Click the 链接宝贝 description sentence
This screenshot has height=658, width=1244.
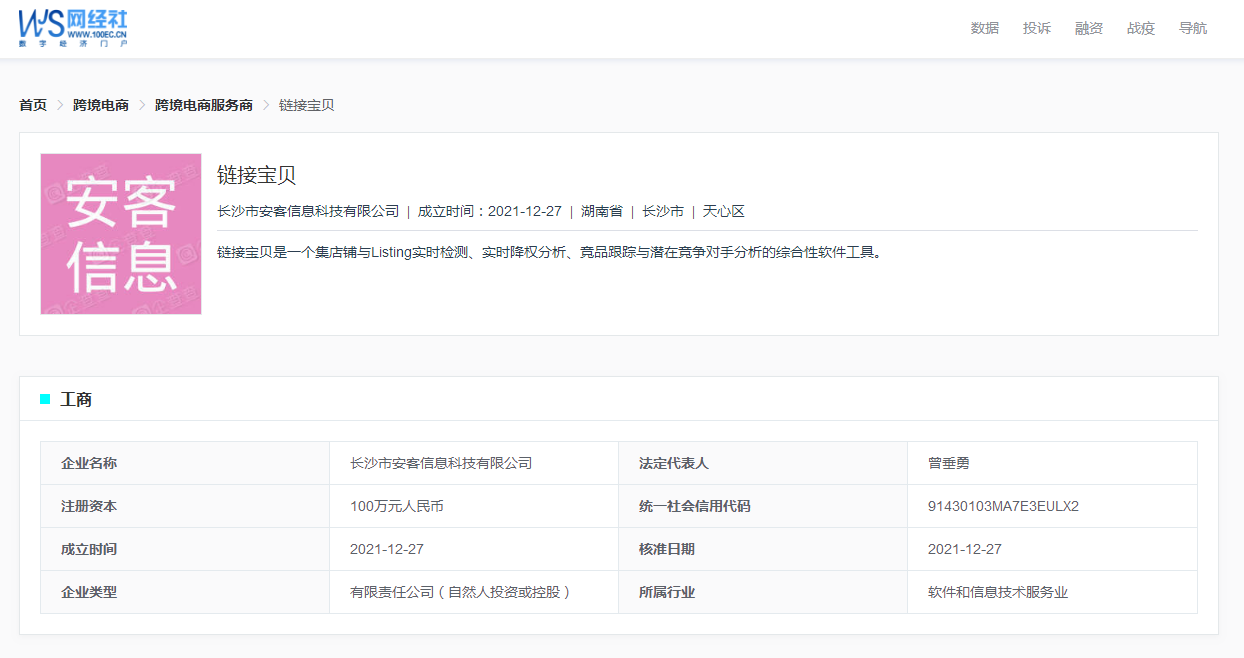(551, 252)
